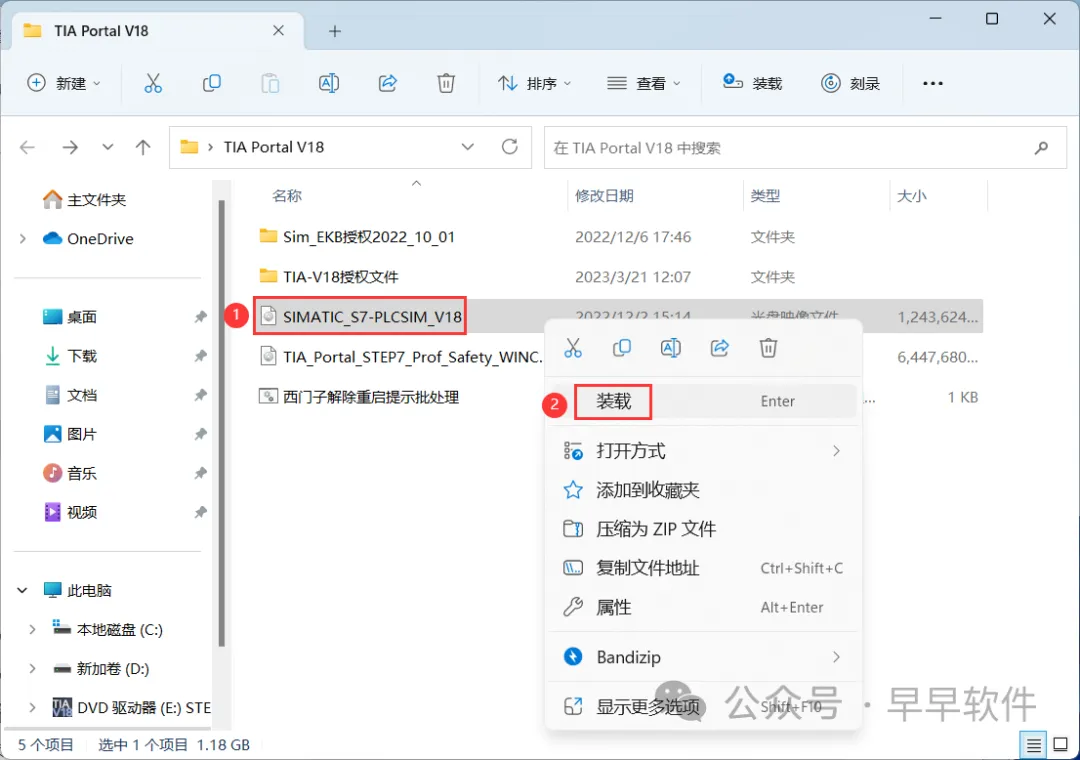
Task: Close the TIA Portal V18 tab
Action: (x=278, y=31)
